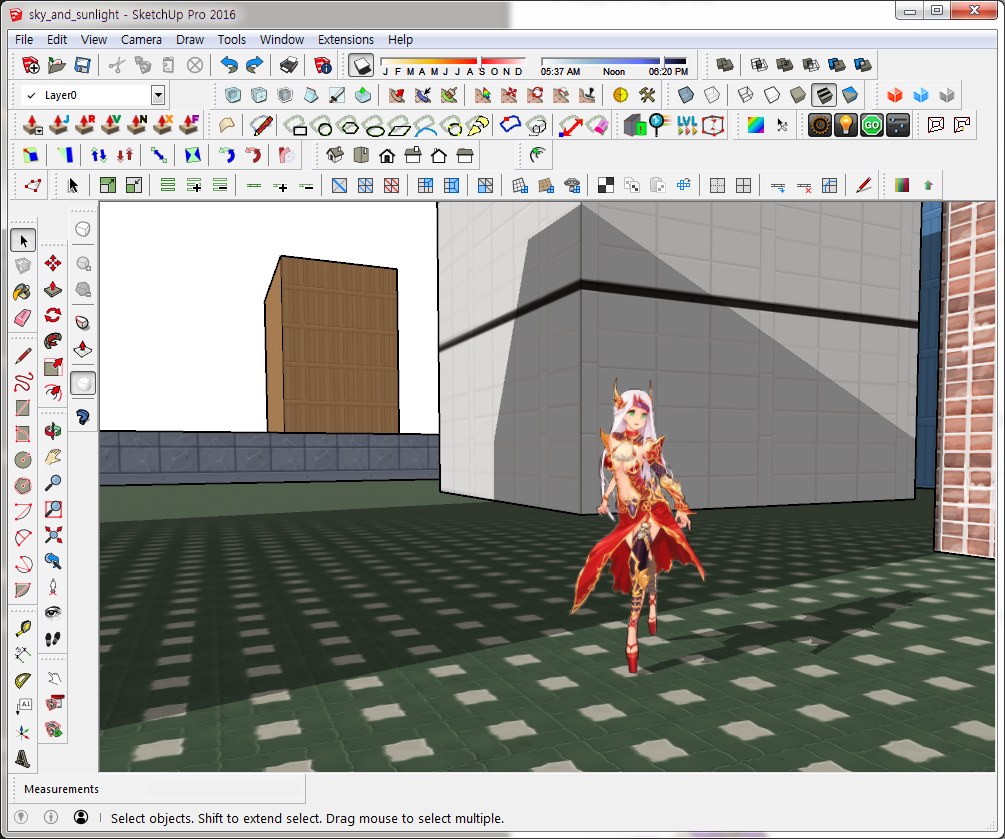This screenshot has height=839, width=1005.
Task: Select the Follow Me tool
Action: [53, 341]
